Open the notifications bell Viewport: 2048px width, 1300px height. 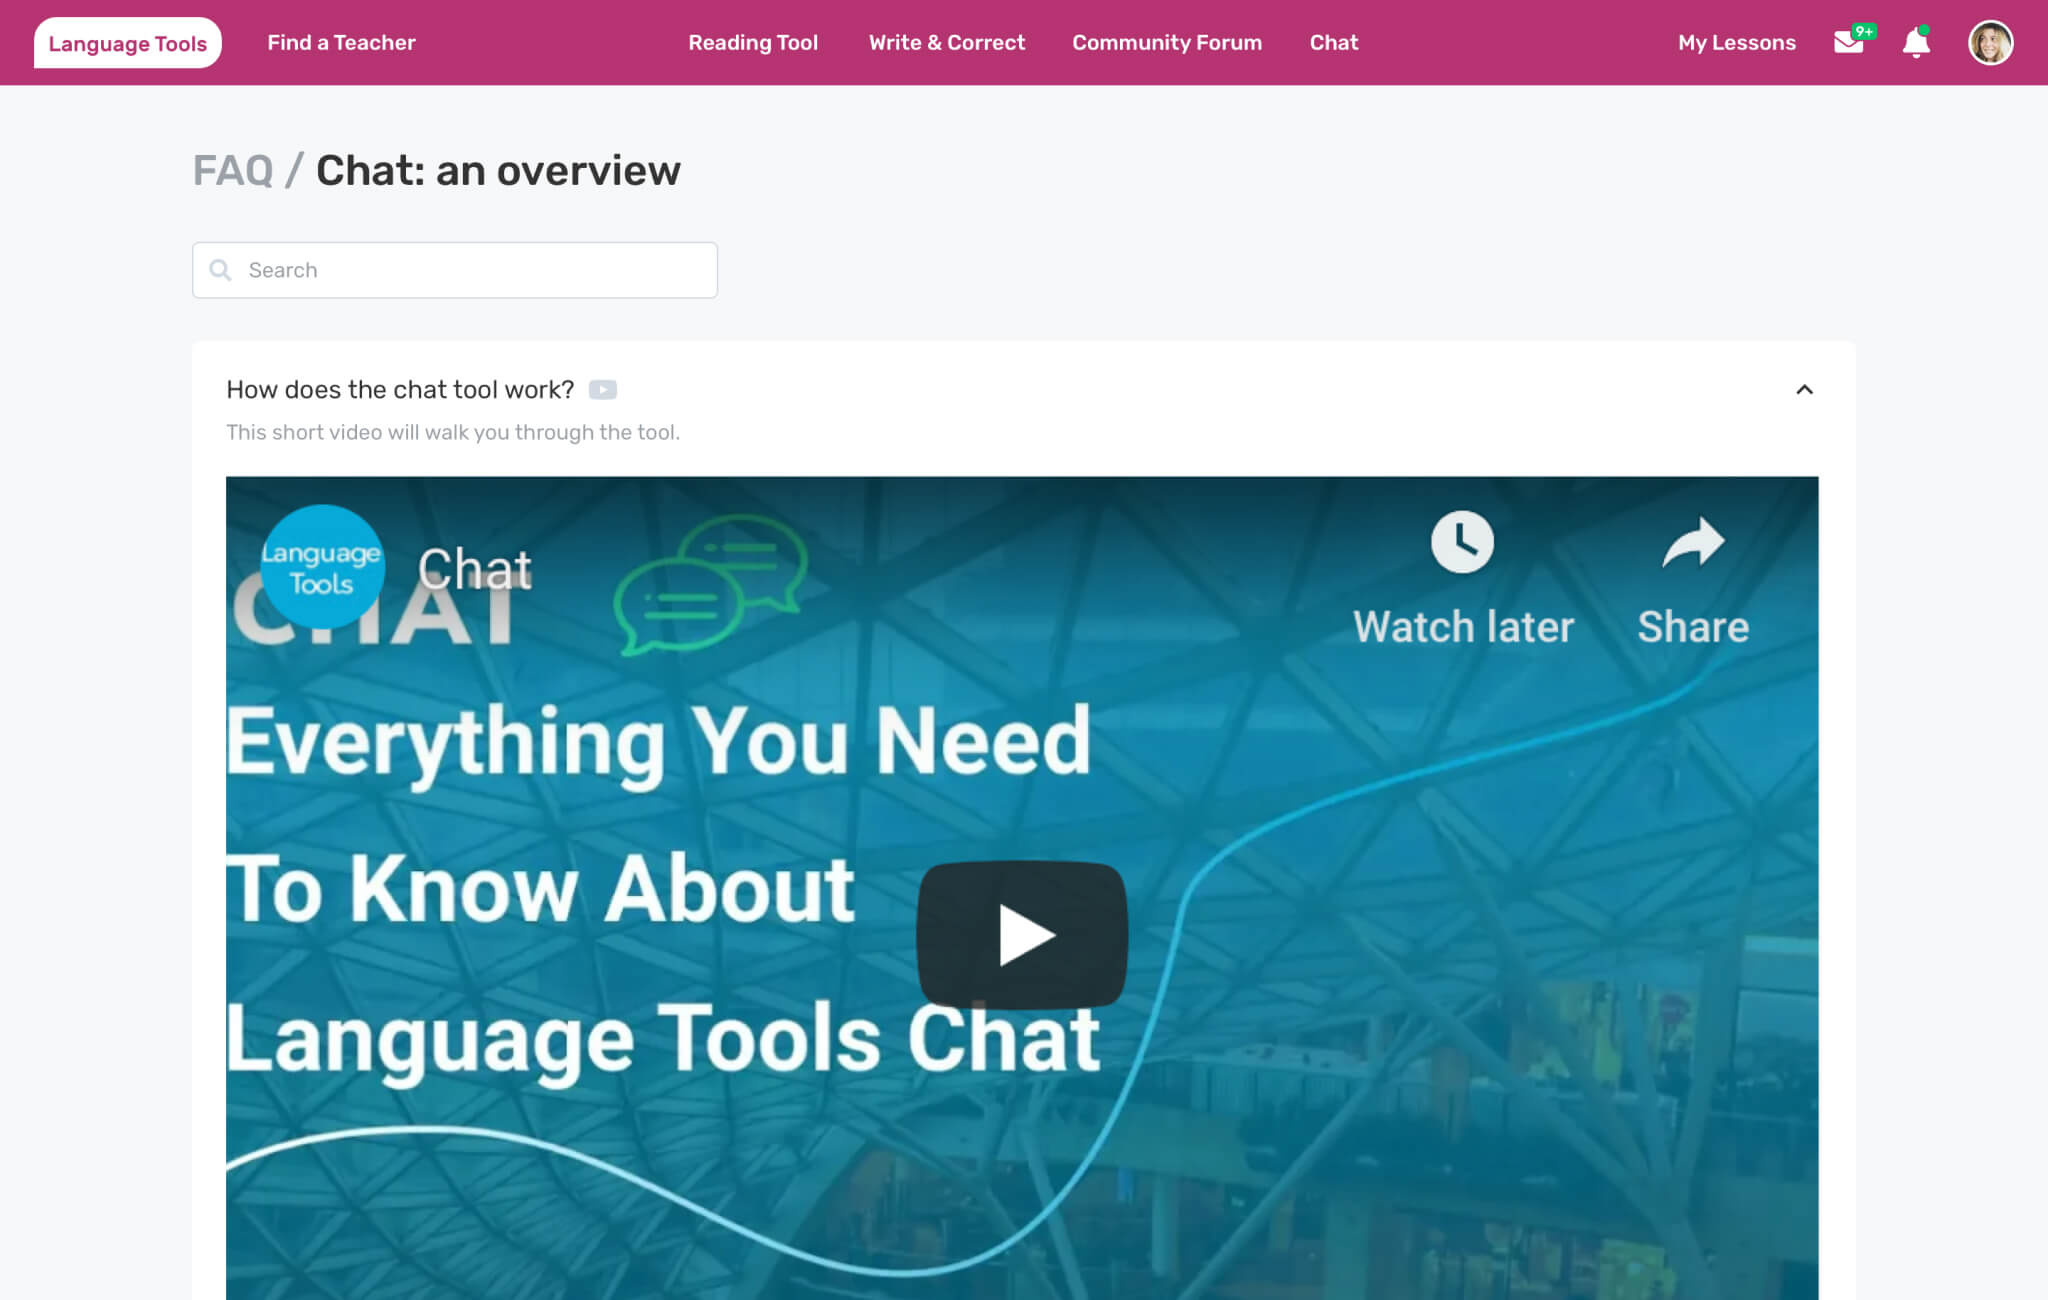pyautogui.click(x=1915, y=42)
